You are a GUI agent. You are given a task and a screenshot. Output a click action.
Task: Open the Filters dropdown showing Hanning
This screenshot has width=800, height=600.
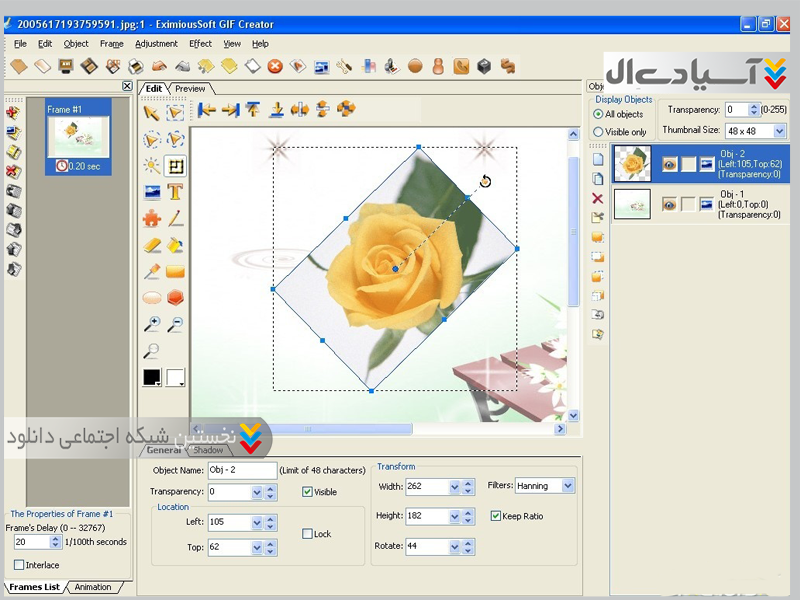coord(568,486)
